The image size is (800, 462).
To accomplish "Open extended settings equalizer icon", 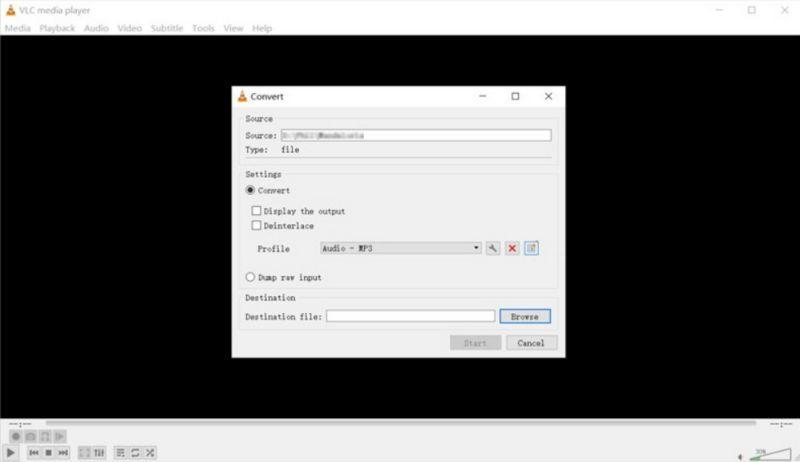I will point(99,452).
